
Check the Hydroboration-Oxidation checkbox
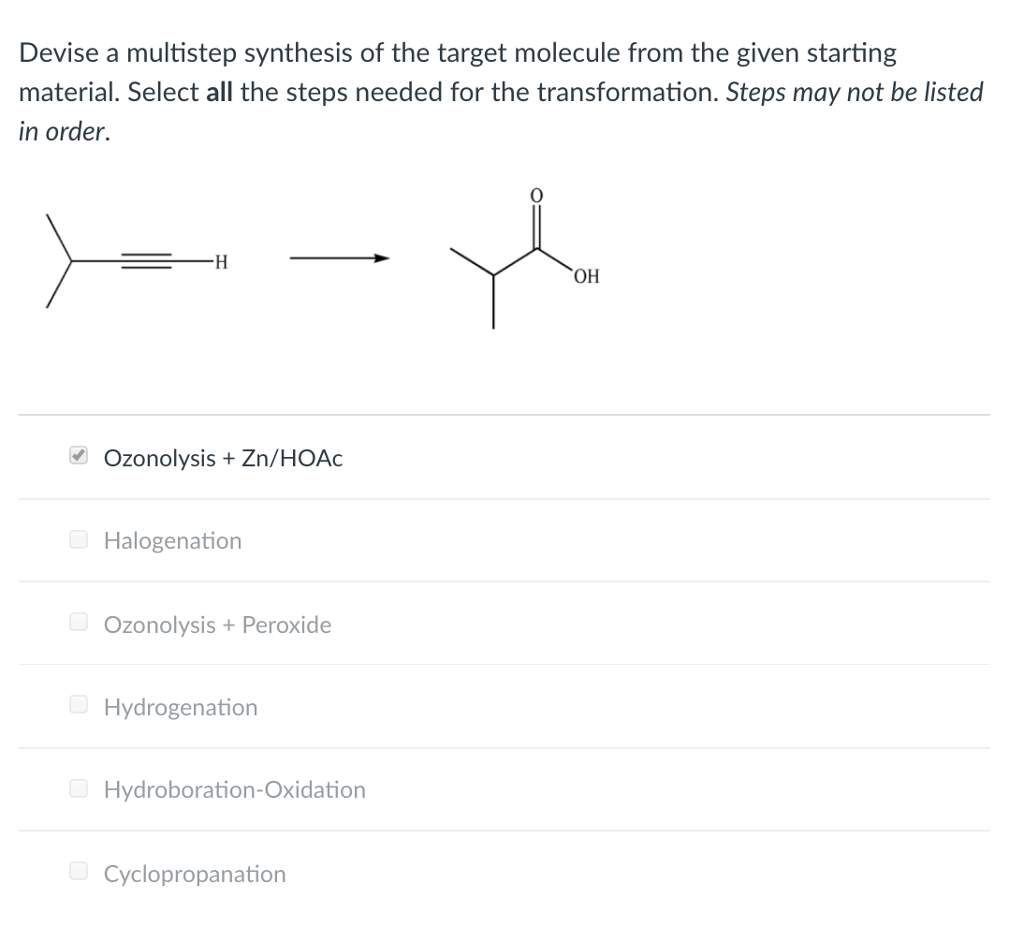[x=77, y=787]
